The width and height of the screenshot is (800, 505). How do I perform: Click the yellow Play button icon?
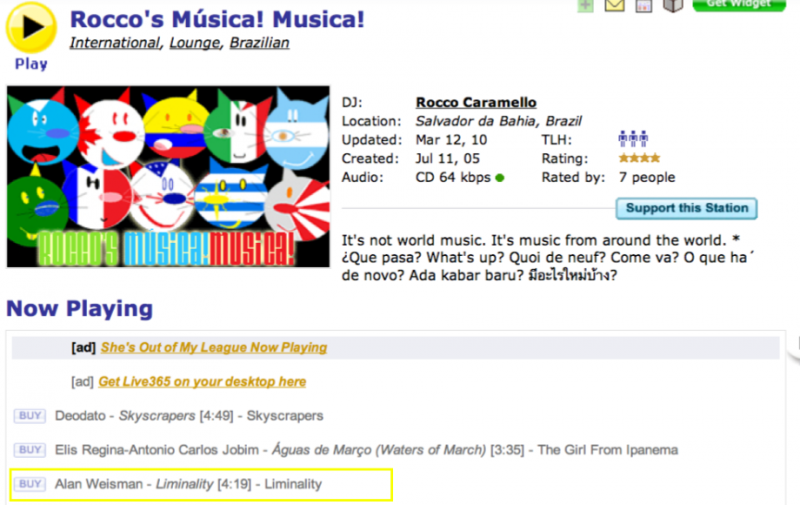pyautogui.click(x=31, y=26)
